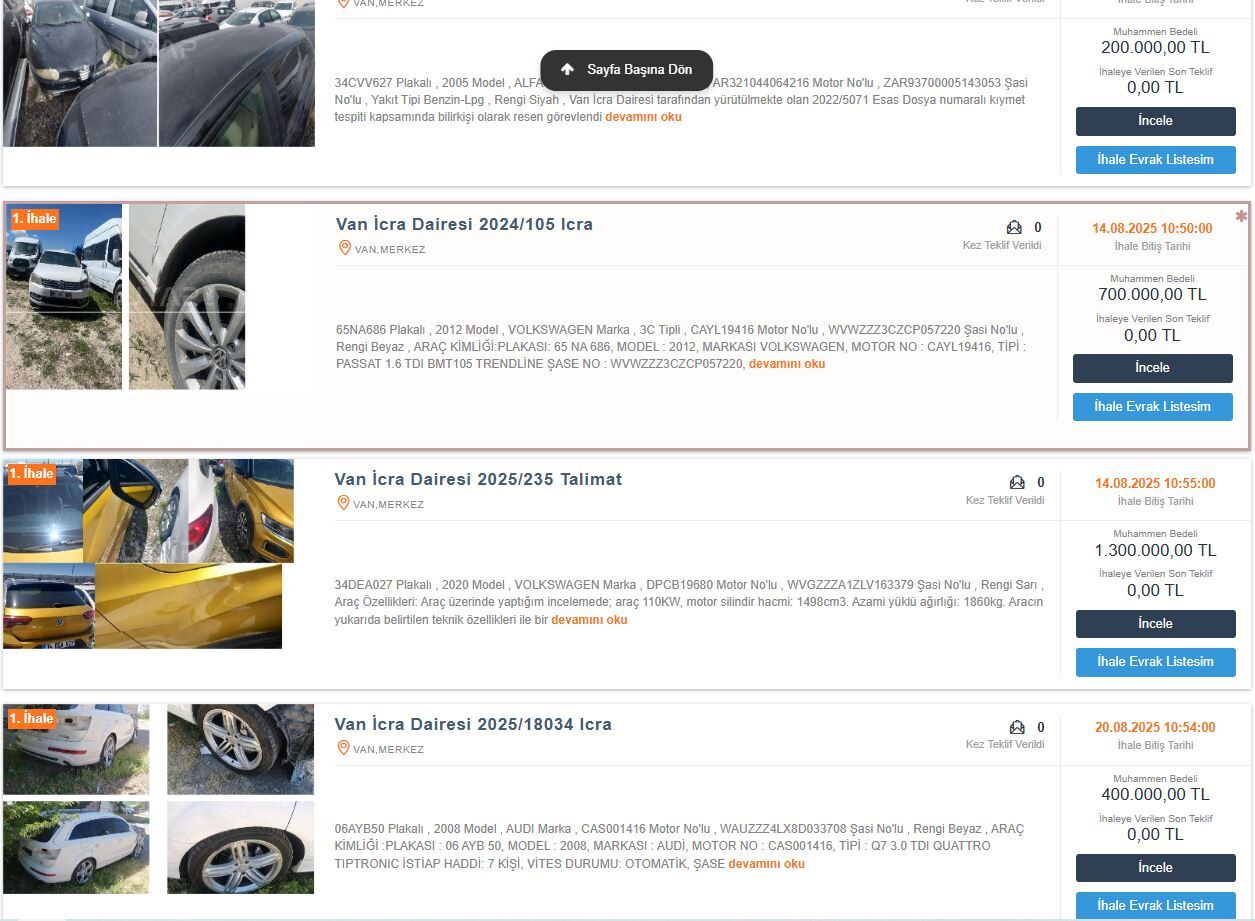Click the location pin icon in 2025/18034 Icra listing
This screenshot has height=921, width=1255.
(343, 748)
